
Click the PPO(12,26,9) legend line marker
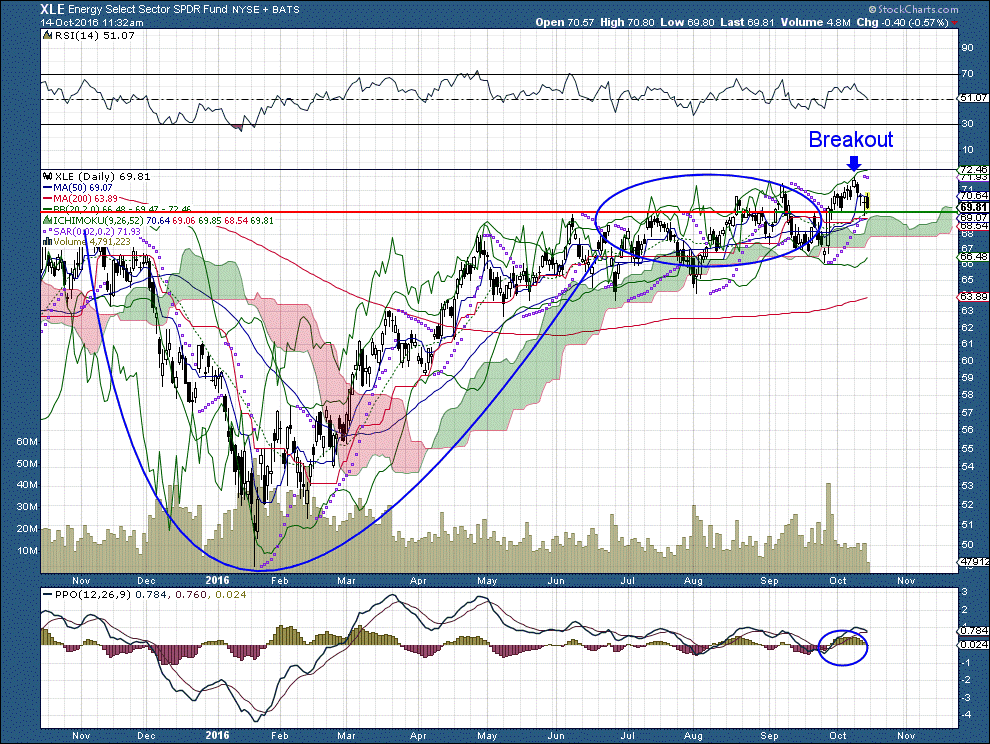point(47,595)
